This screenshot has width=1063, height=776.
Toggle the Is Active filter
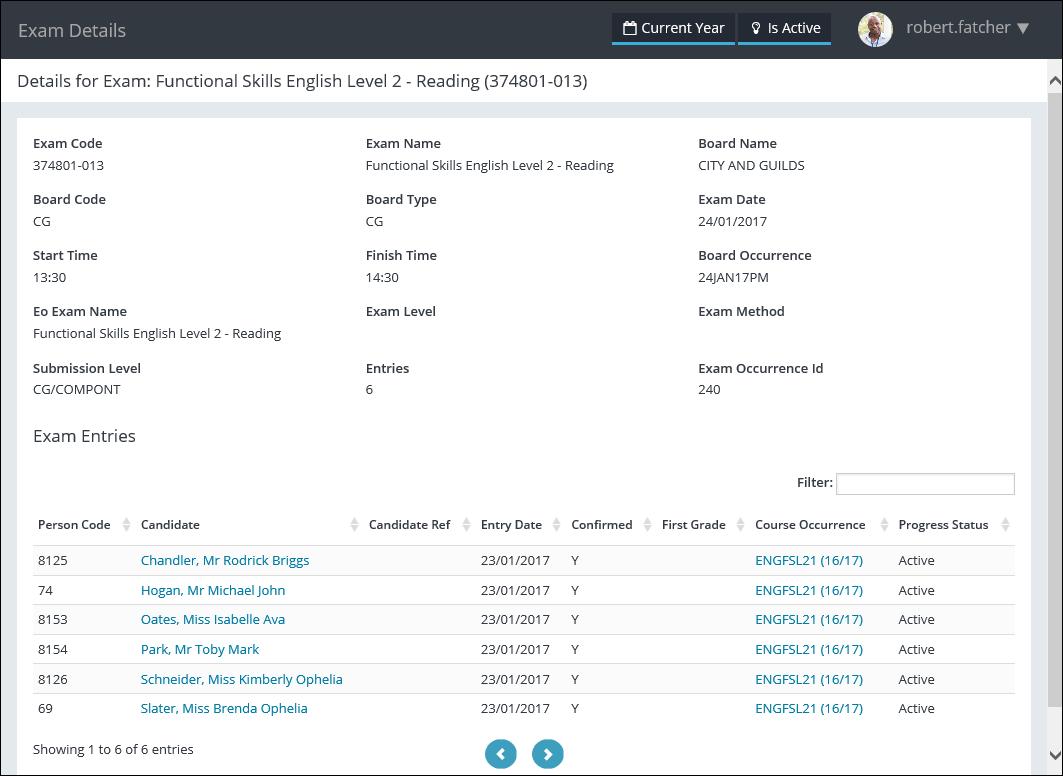(785, 28)
